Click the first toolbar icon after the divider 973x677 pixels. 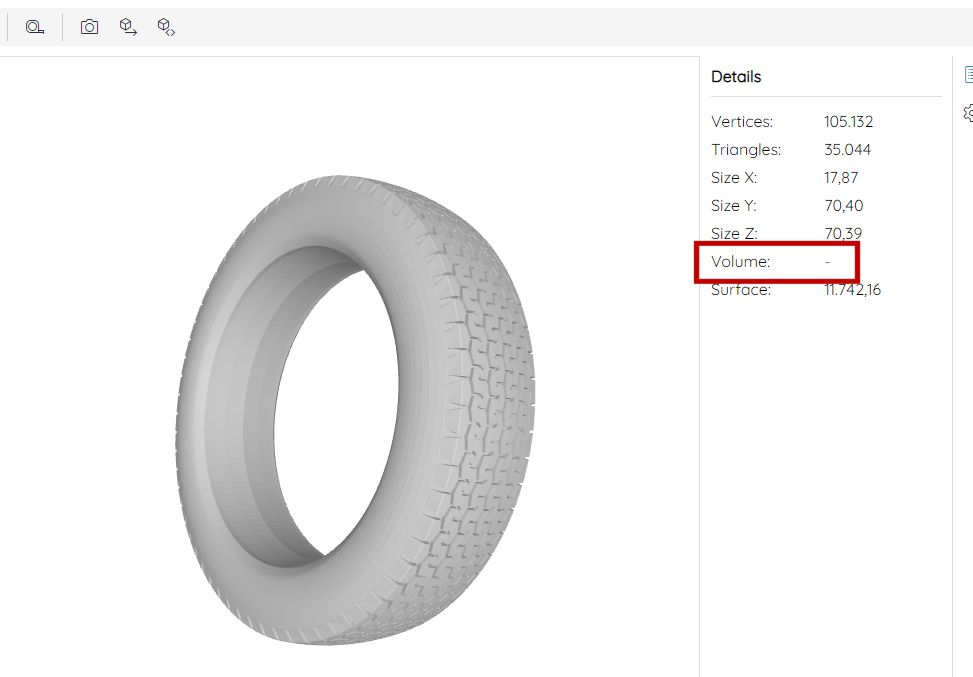tap(89, 27)
